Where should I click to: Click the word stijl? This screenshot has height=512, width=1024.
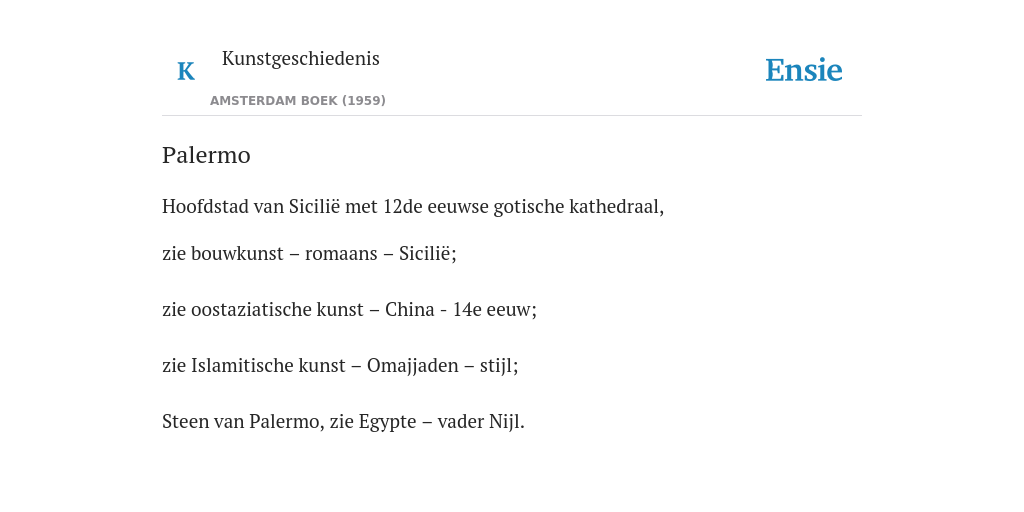point(496,366)
